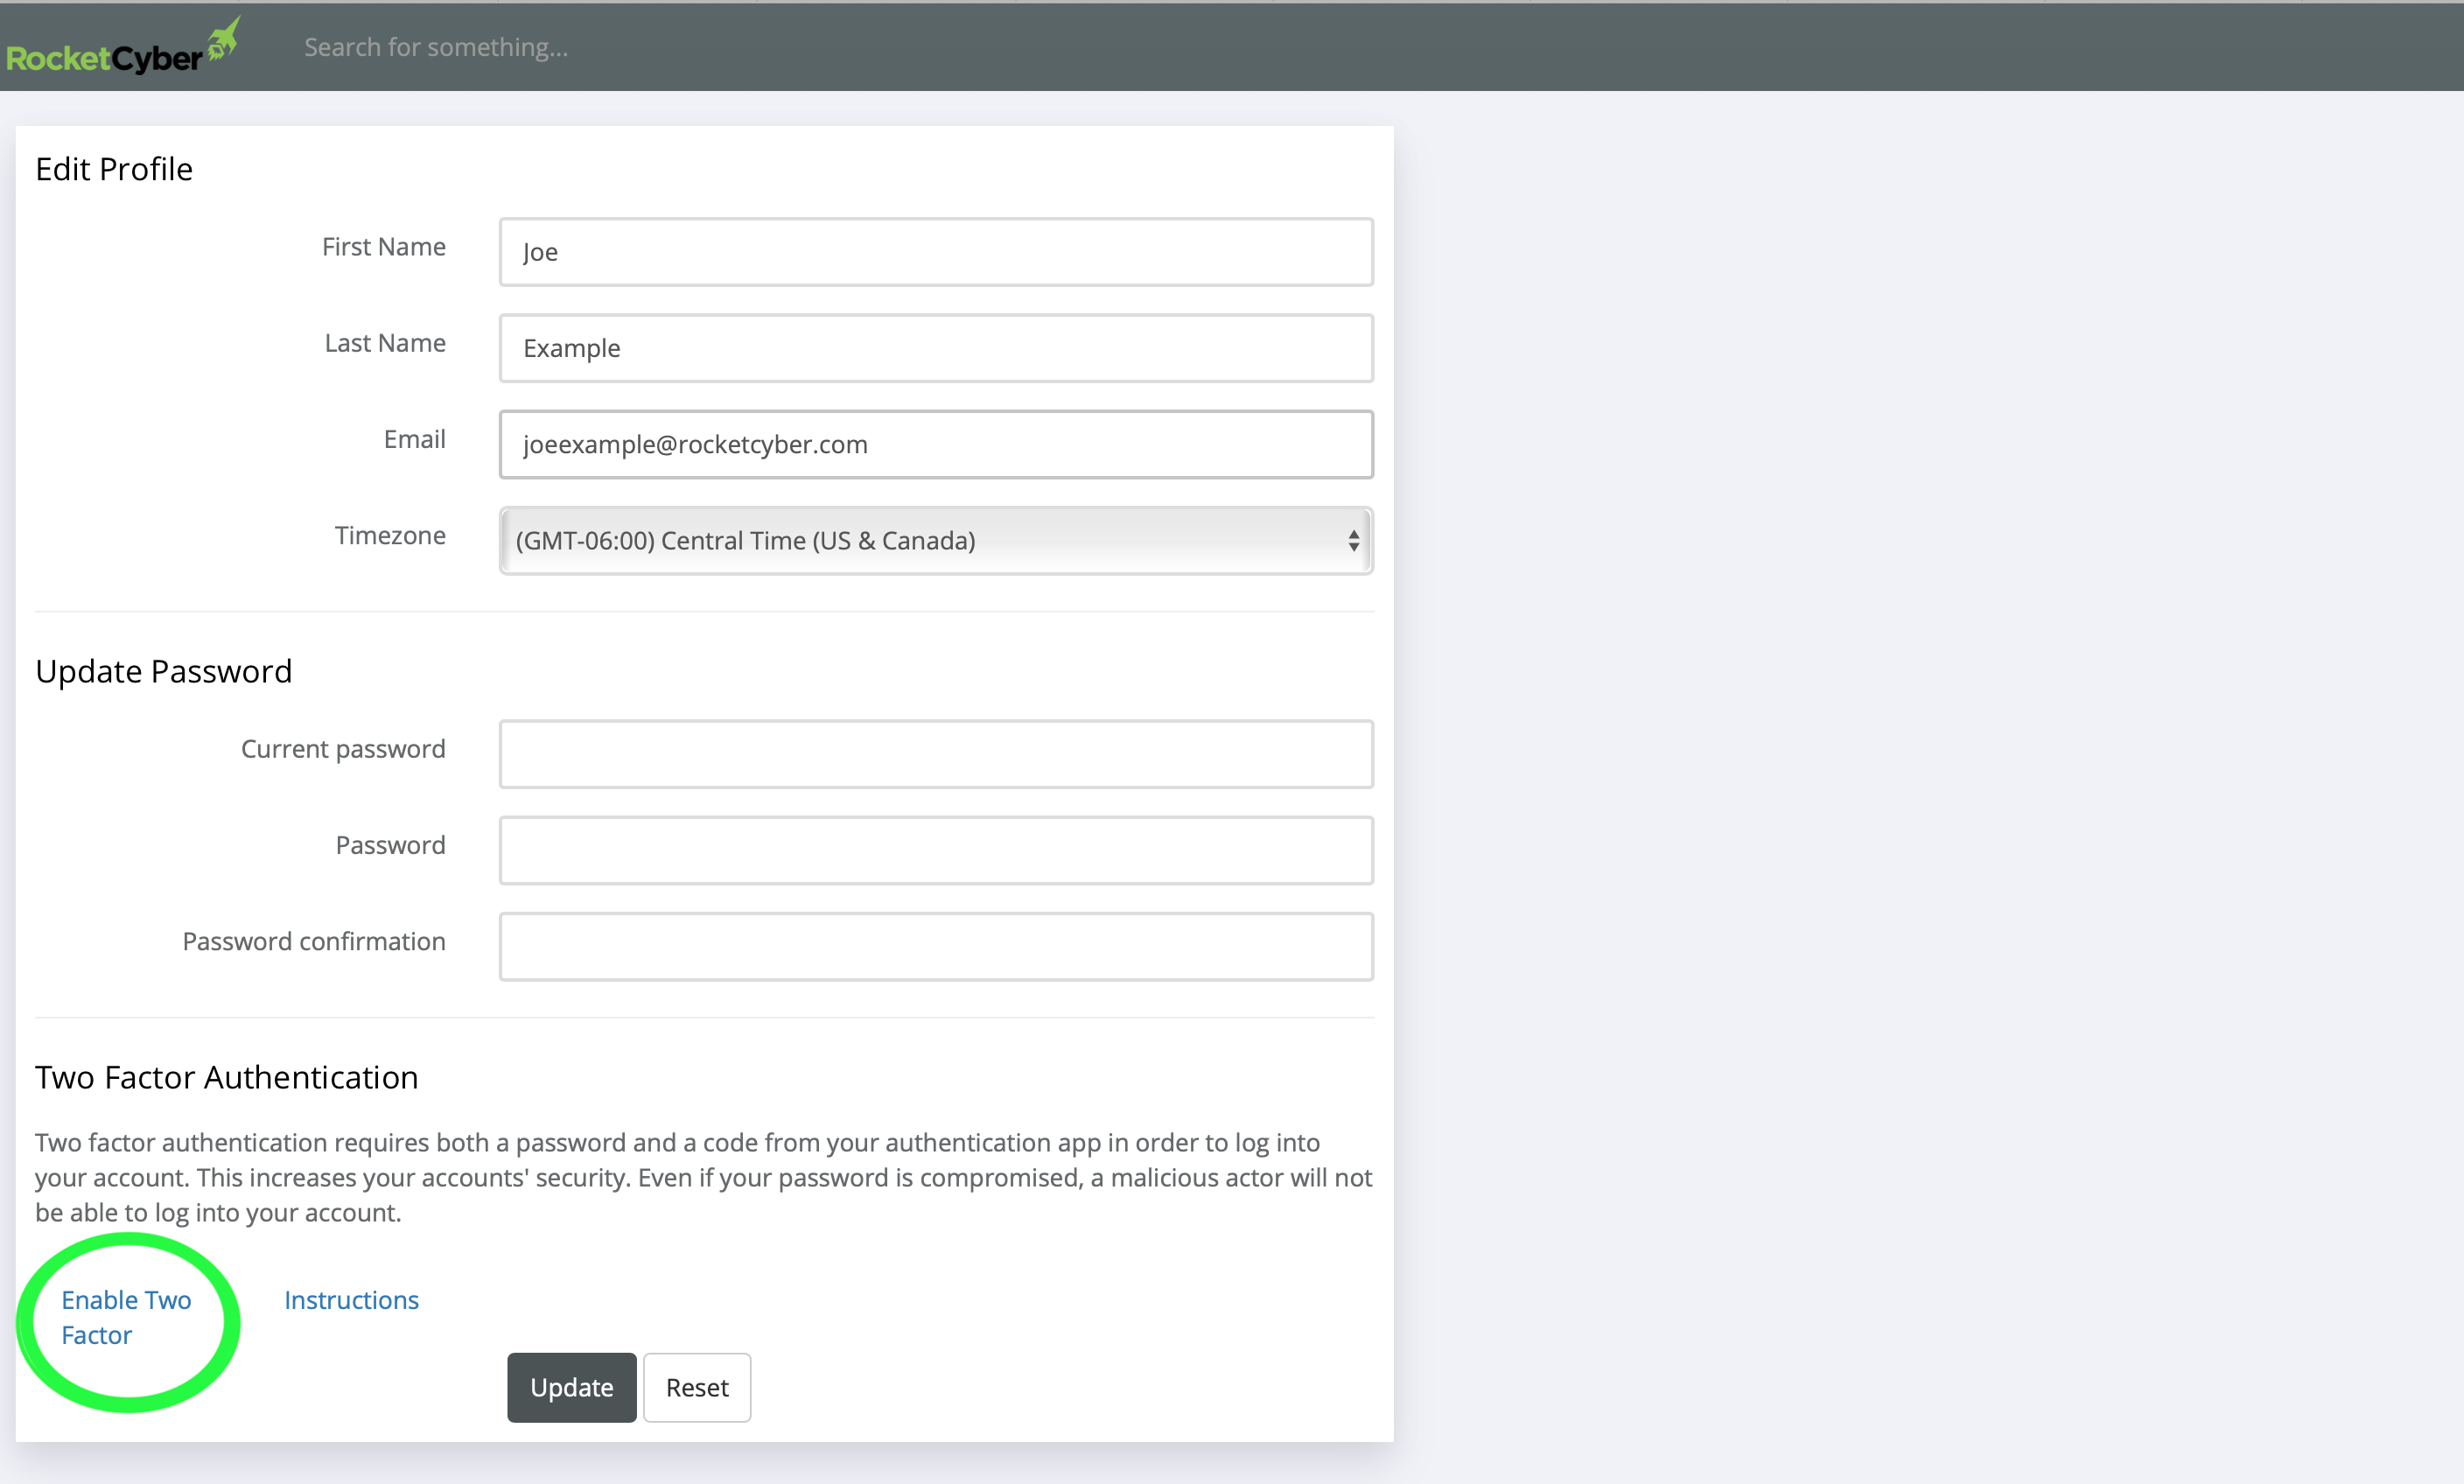2464x1484 pixels.
Task: Select the Email address field
Action: (935, 444)
